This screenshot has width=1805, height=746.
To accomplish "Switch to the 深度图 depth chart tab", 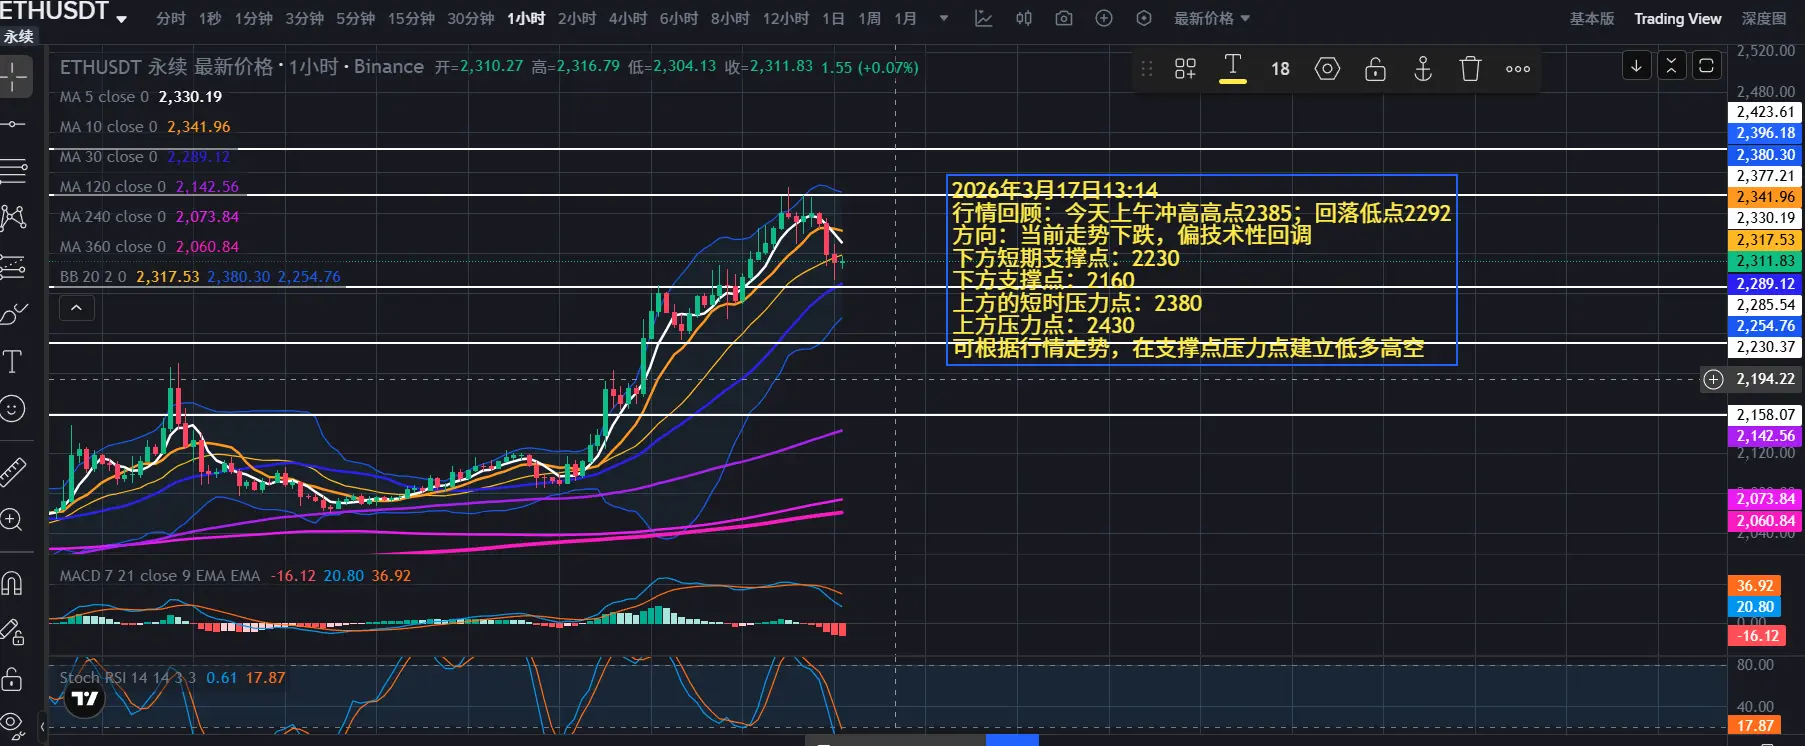I will 1763,19.
